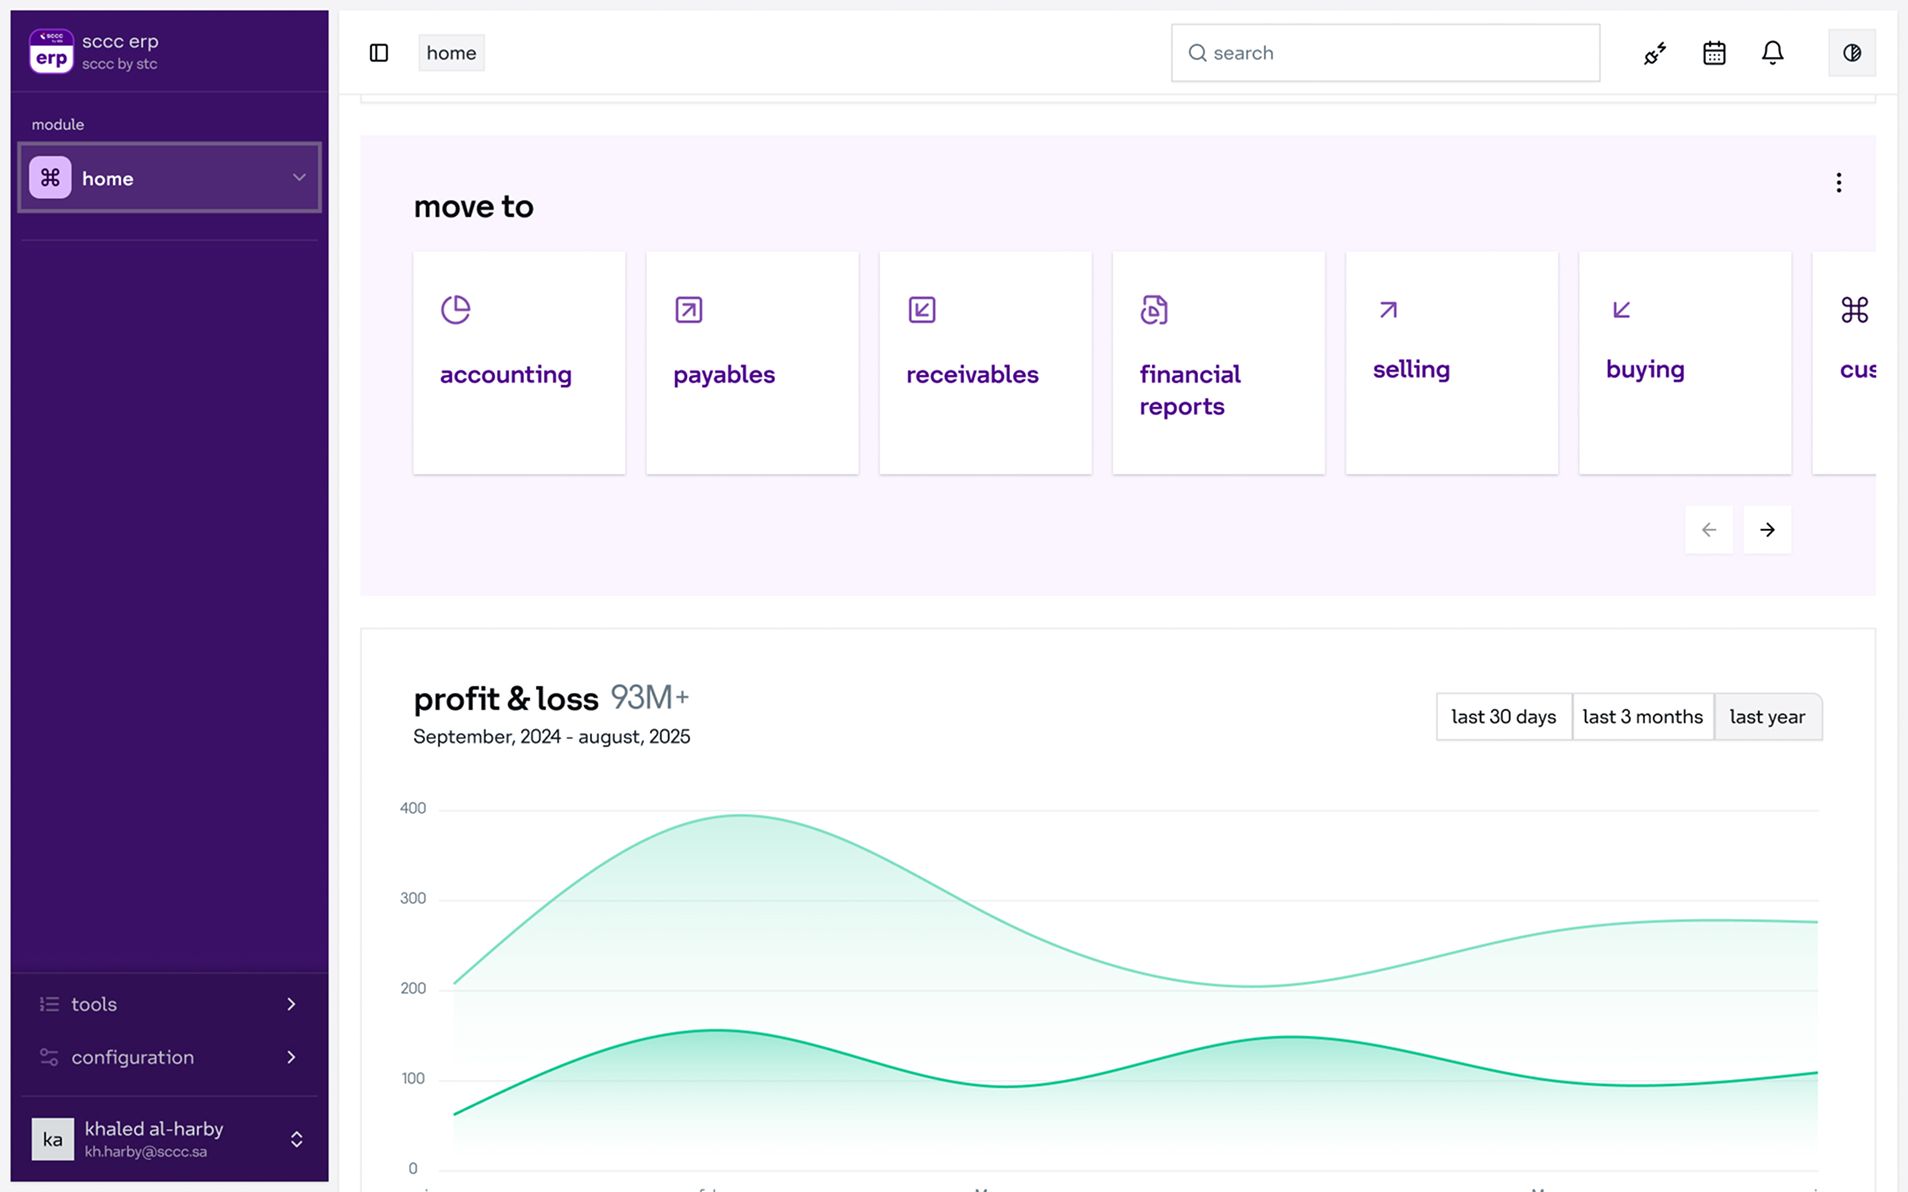Click the receivables arrow icon
Screen dimensions: 1908x1192
coord(922,310)
